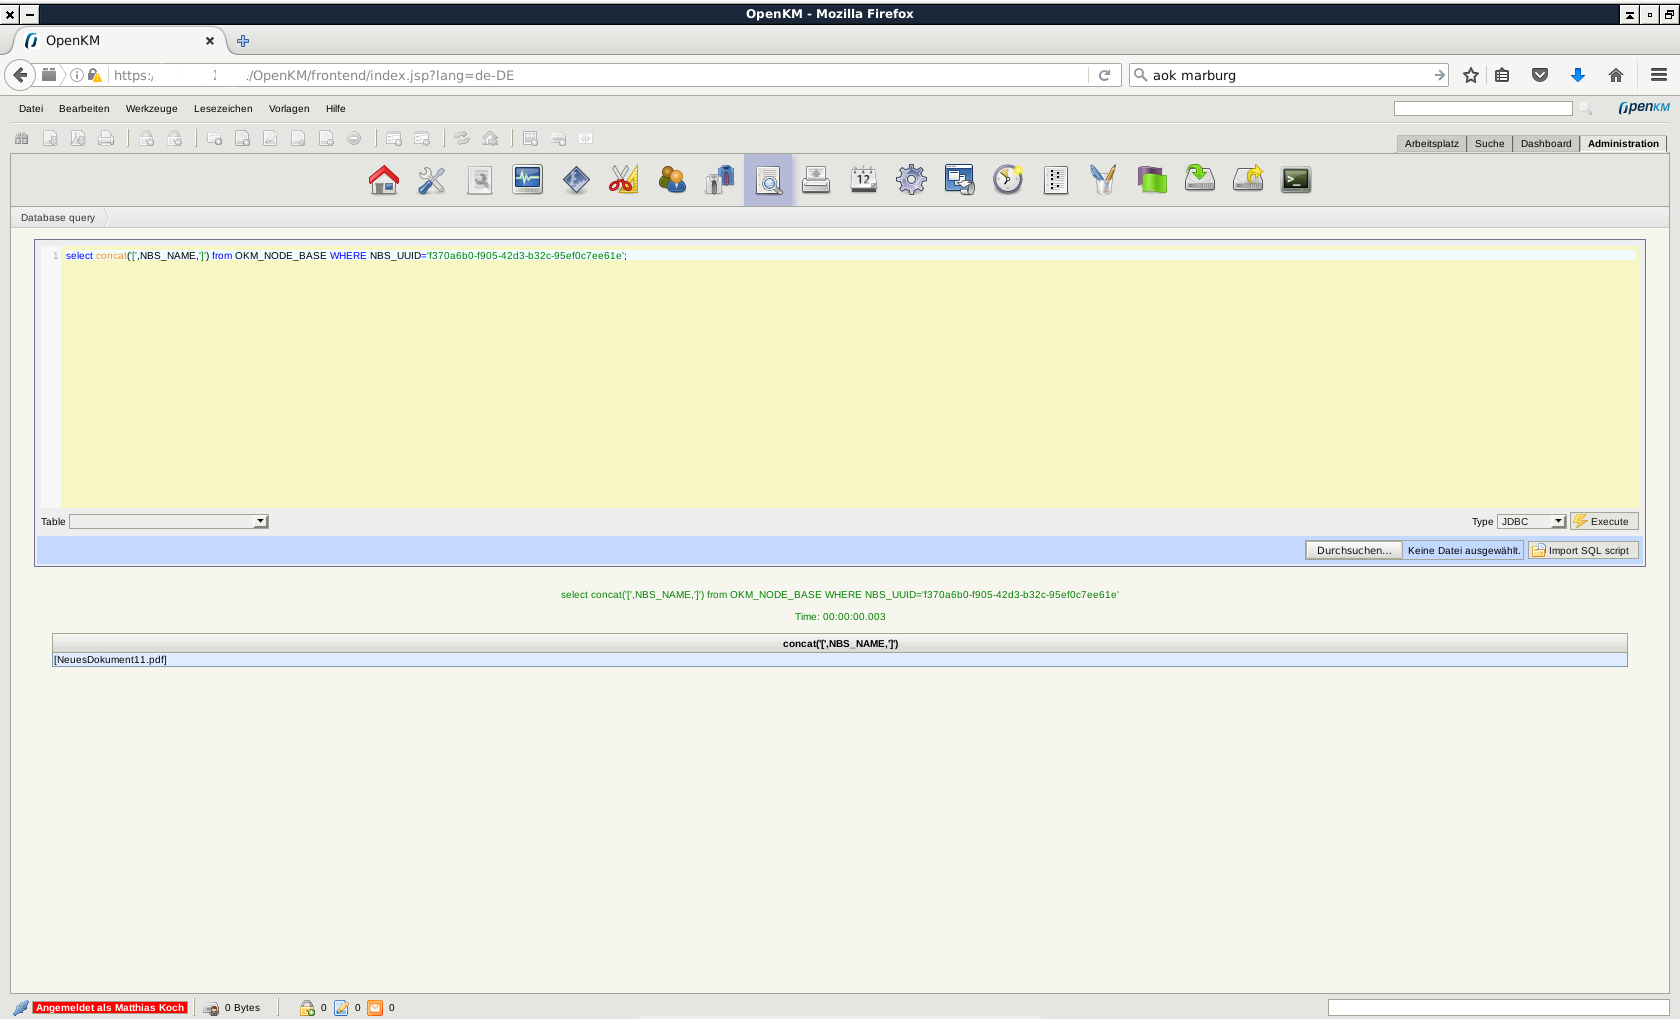Open the Reports printer tool
1680x1019 pixels.
point(815,179)
